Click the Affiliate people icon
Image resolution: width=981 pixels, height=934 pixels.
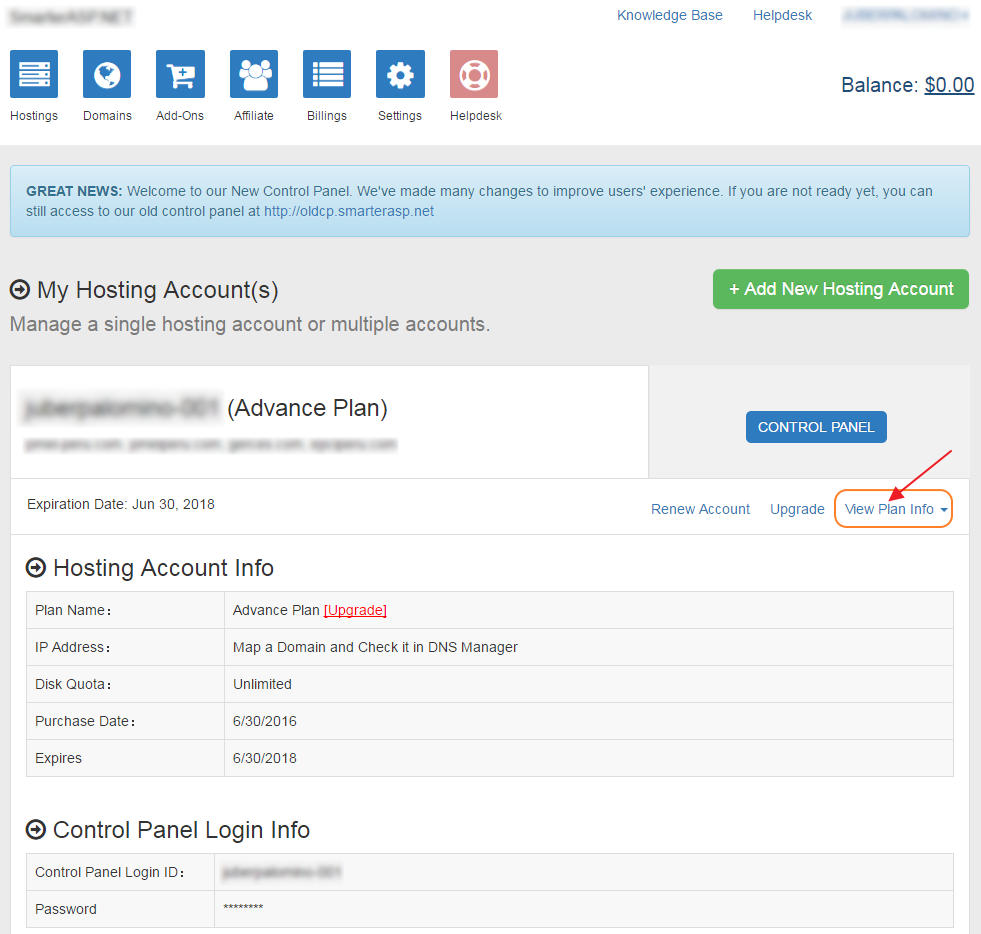pos(253,74)
